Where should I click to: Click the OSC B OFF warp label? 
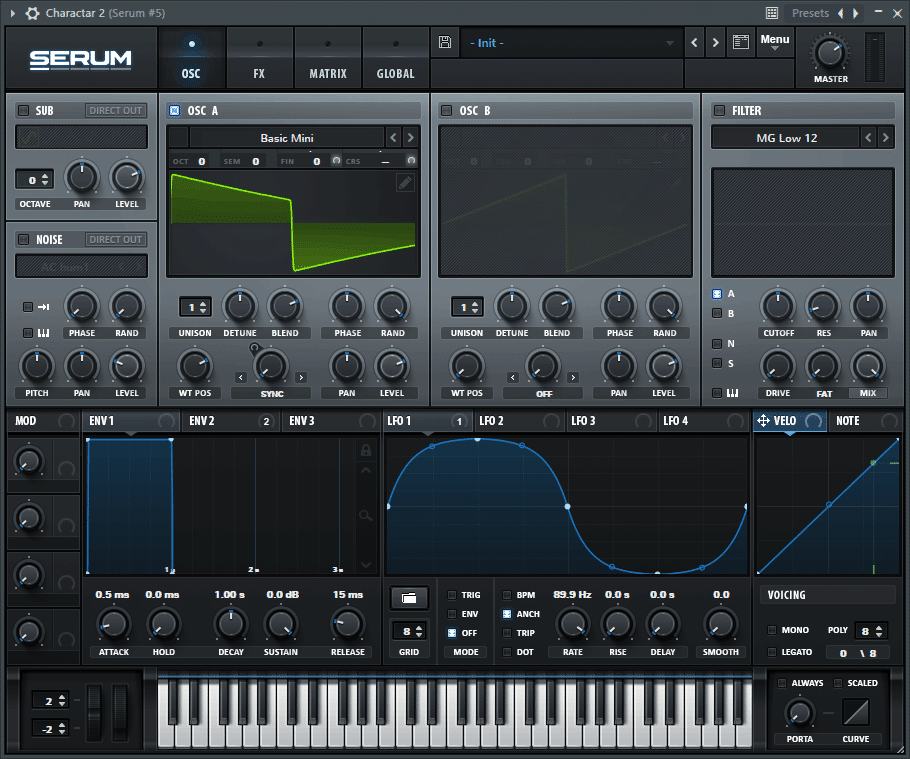click(x=543, y=393)
